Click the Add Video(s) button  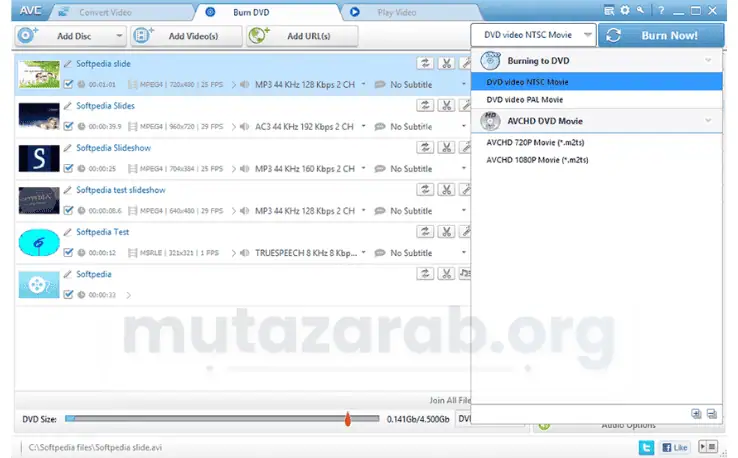click(x=186, y=36)
